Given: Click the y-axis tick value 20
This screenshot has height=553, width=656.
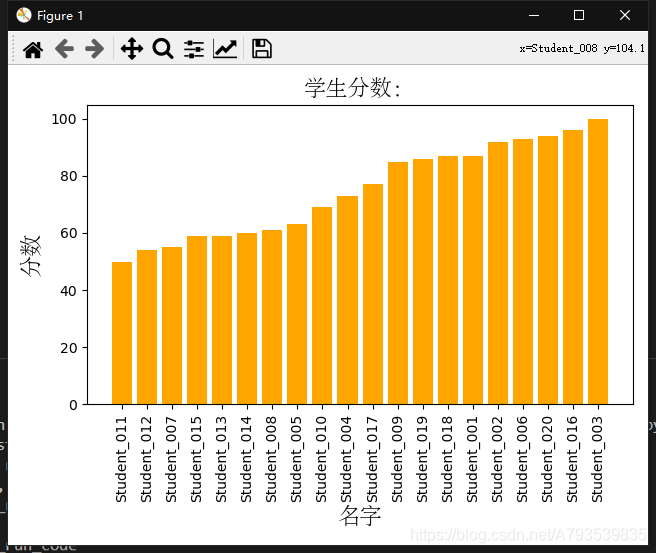Looking at the screenshot, I should pos(68,348).
